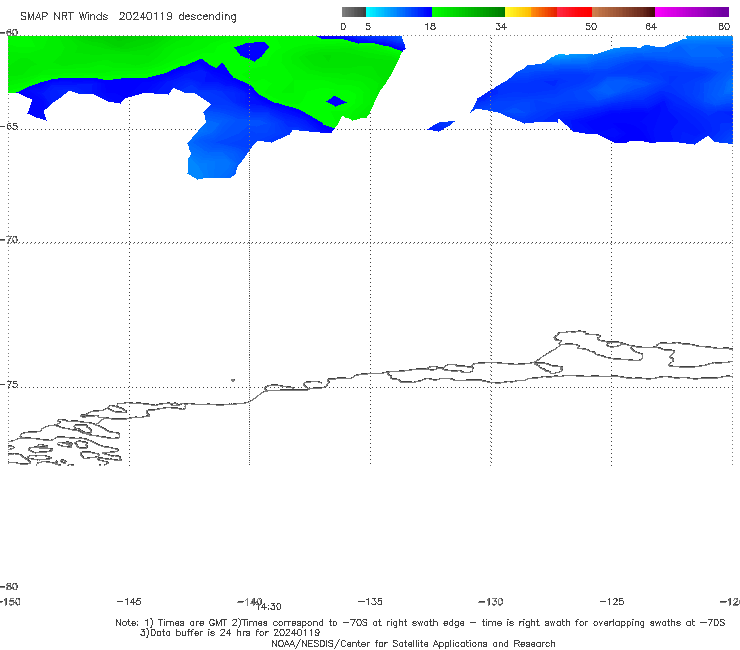Click the '-130' longitude axis label
The image size is (740, 650).
(491, 601)
